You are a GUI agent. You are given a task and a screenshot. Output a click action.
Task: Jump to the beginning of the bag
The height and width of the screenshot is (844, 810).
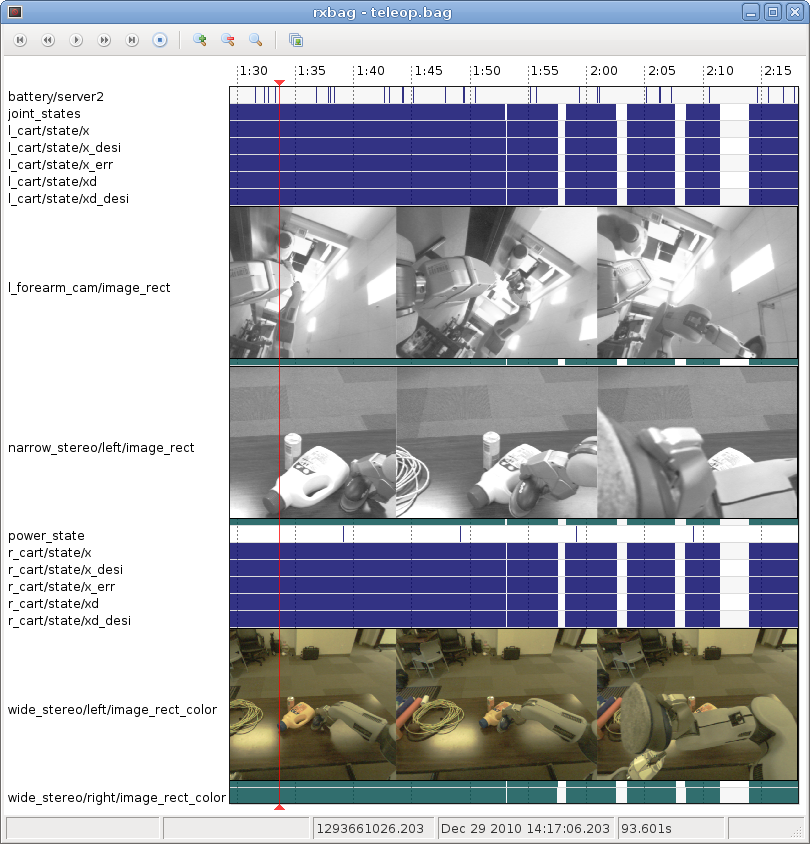point(20,40)
